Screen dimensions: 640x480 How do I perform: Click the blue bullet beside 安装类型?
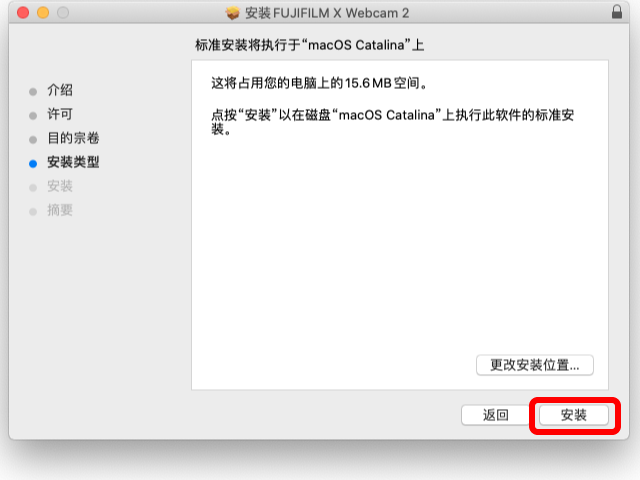pyautogui.click(x=33, y=164)
